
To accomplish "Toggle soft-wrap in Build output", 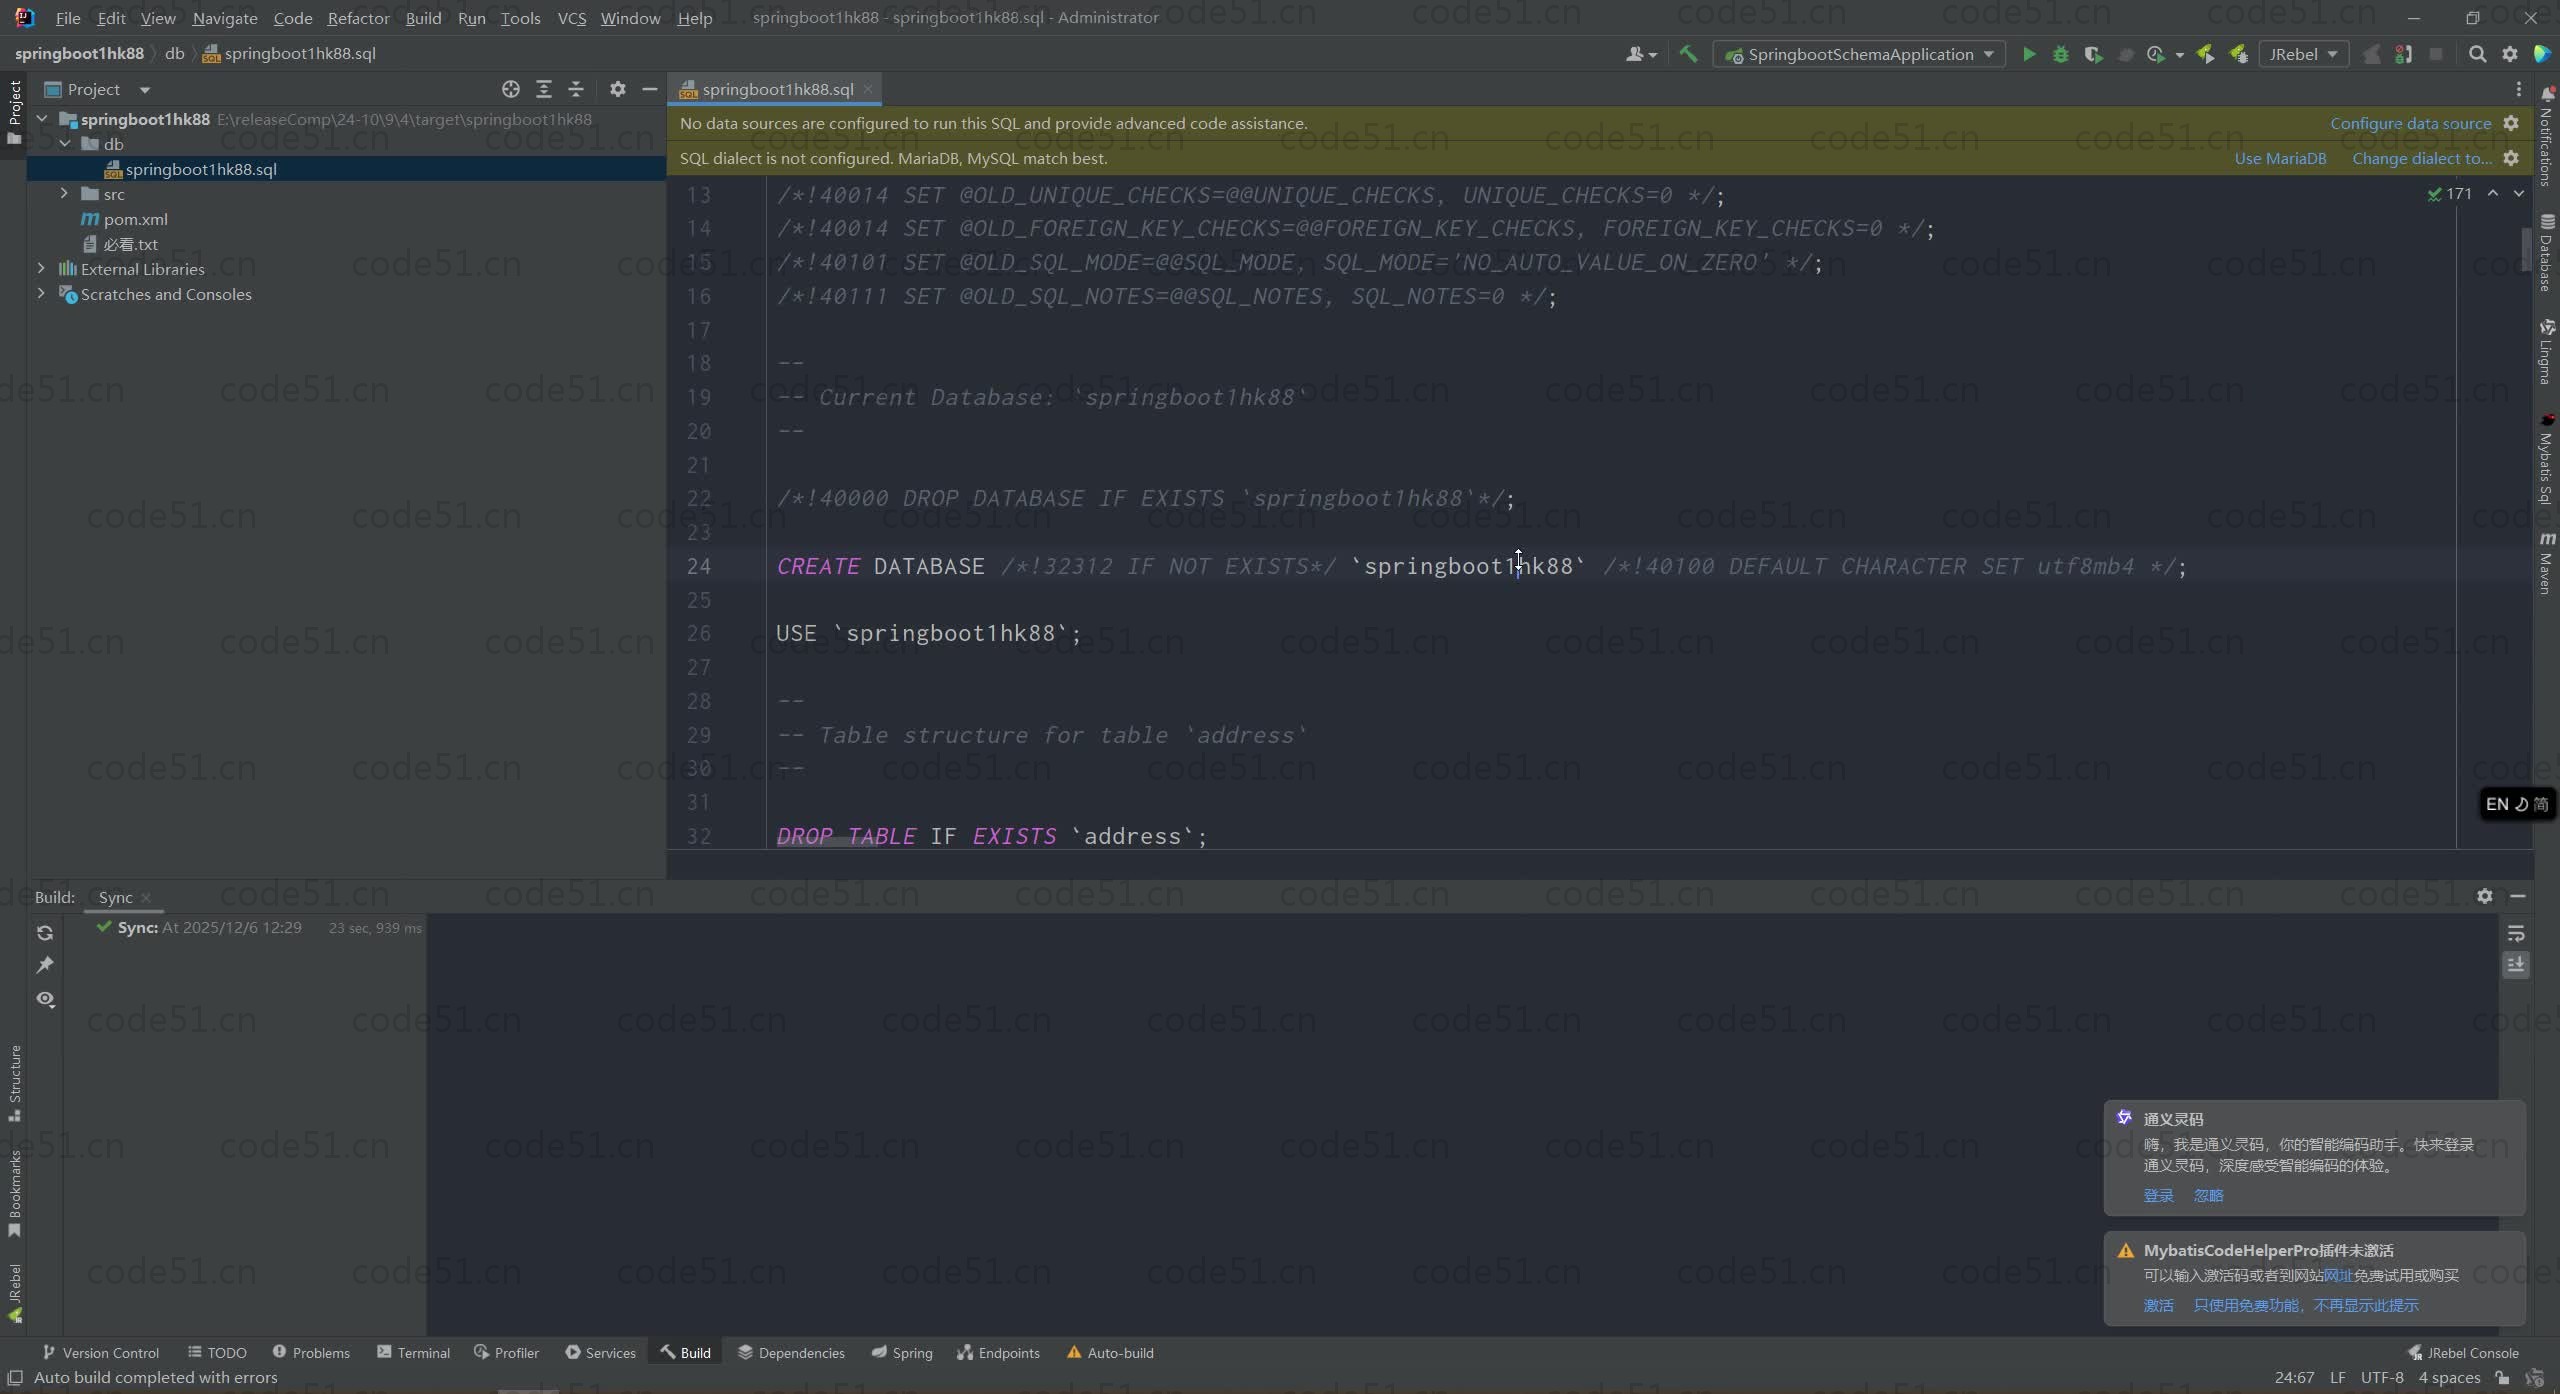I will pyautogui.click(x=2516, y=934).
